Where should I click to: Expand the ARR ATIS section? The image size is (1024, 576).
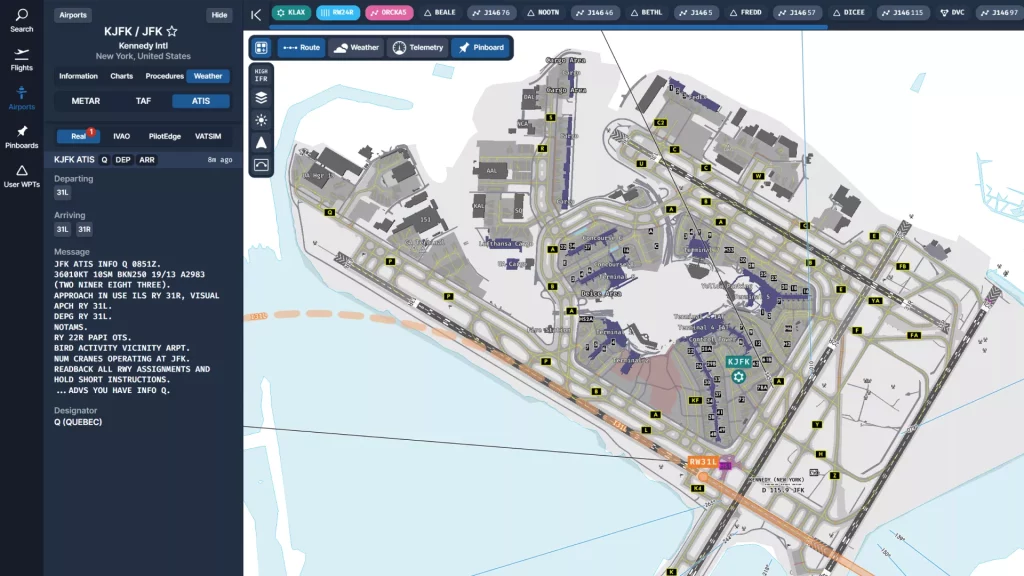[147, 159]
